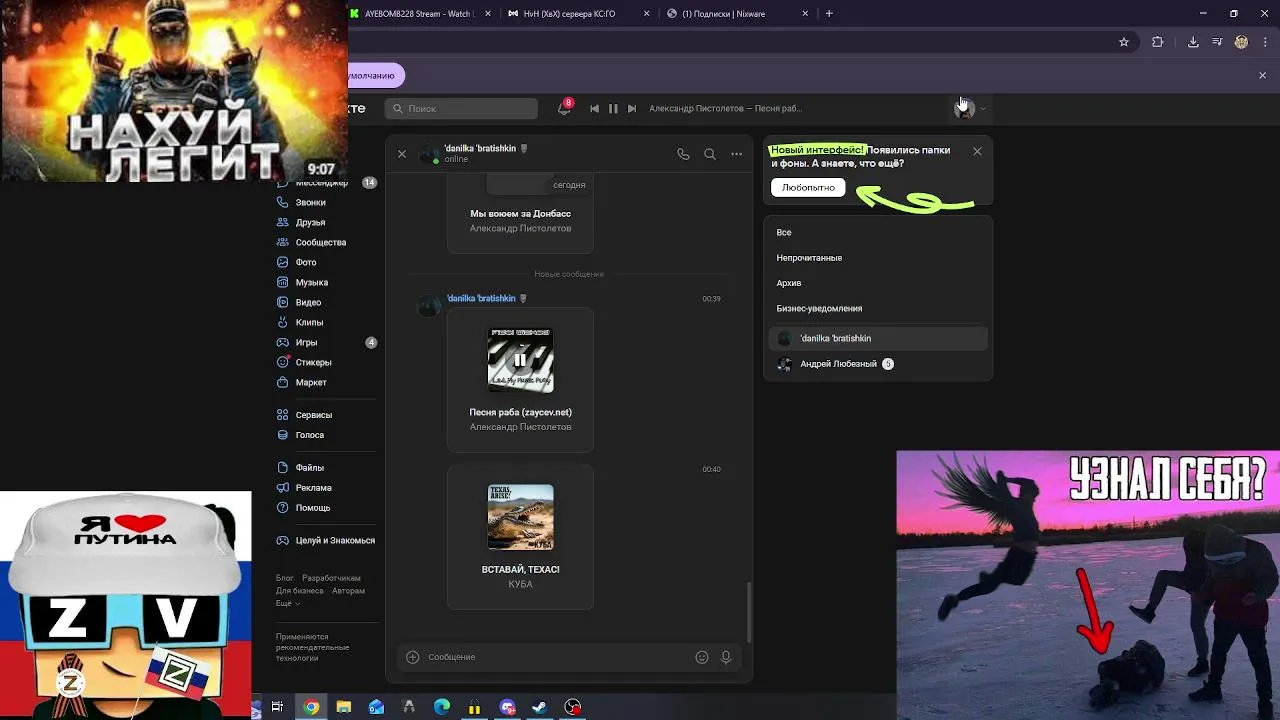The height and width of the screenshot is (720, 1280).
Task: Close the default-browser infobar
Action: 1262,75
